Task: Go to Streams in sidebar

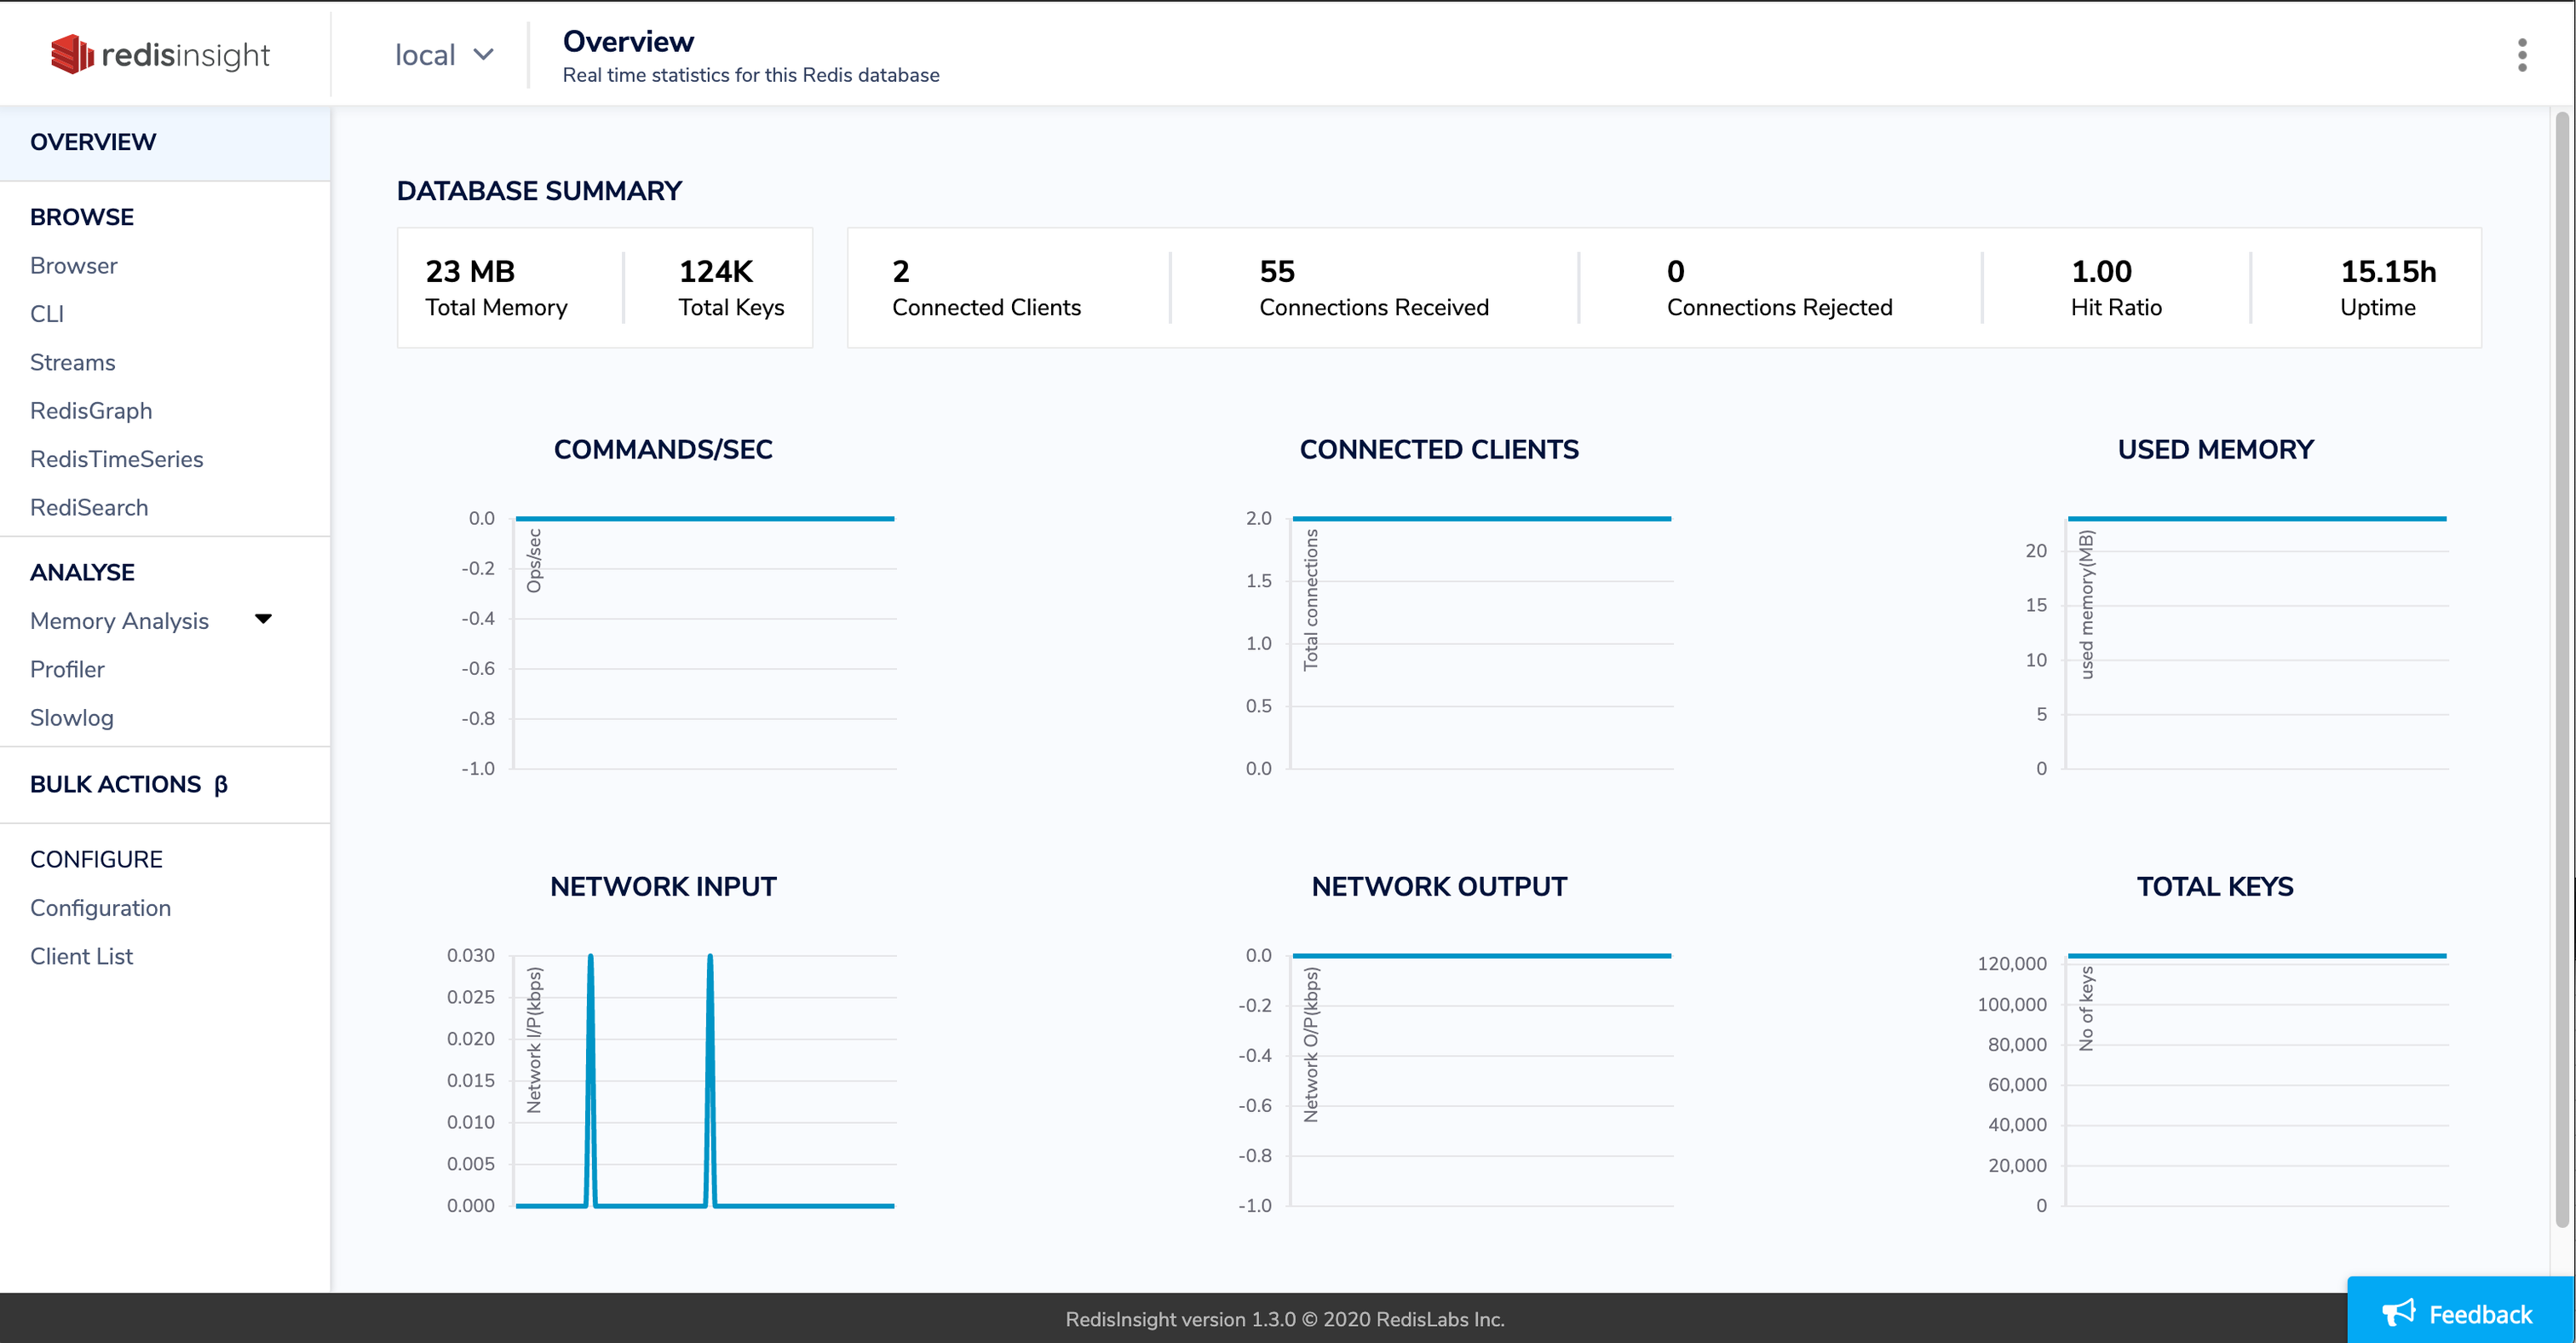Action: [x=72, y=362]
